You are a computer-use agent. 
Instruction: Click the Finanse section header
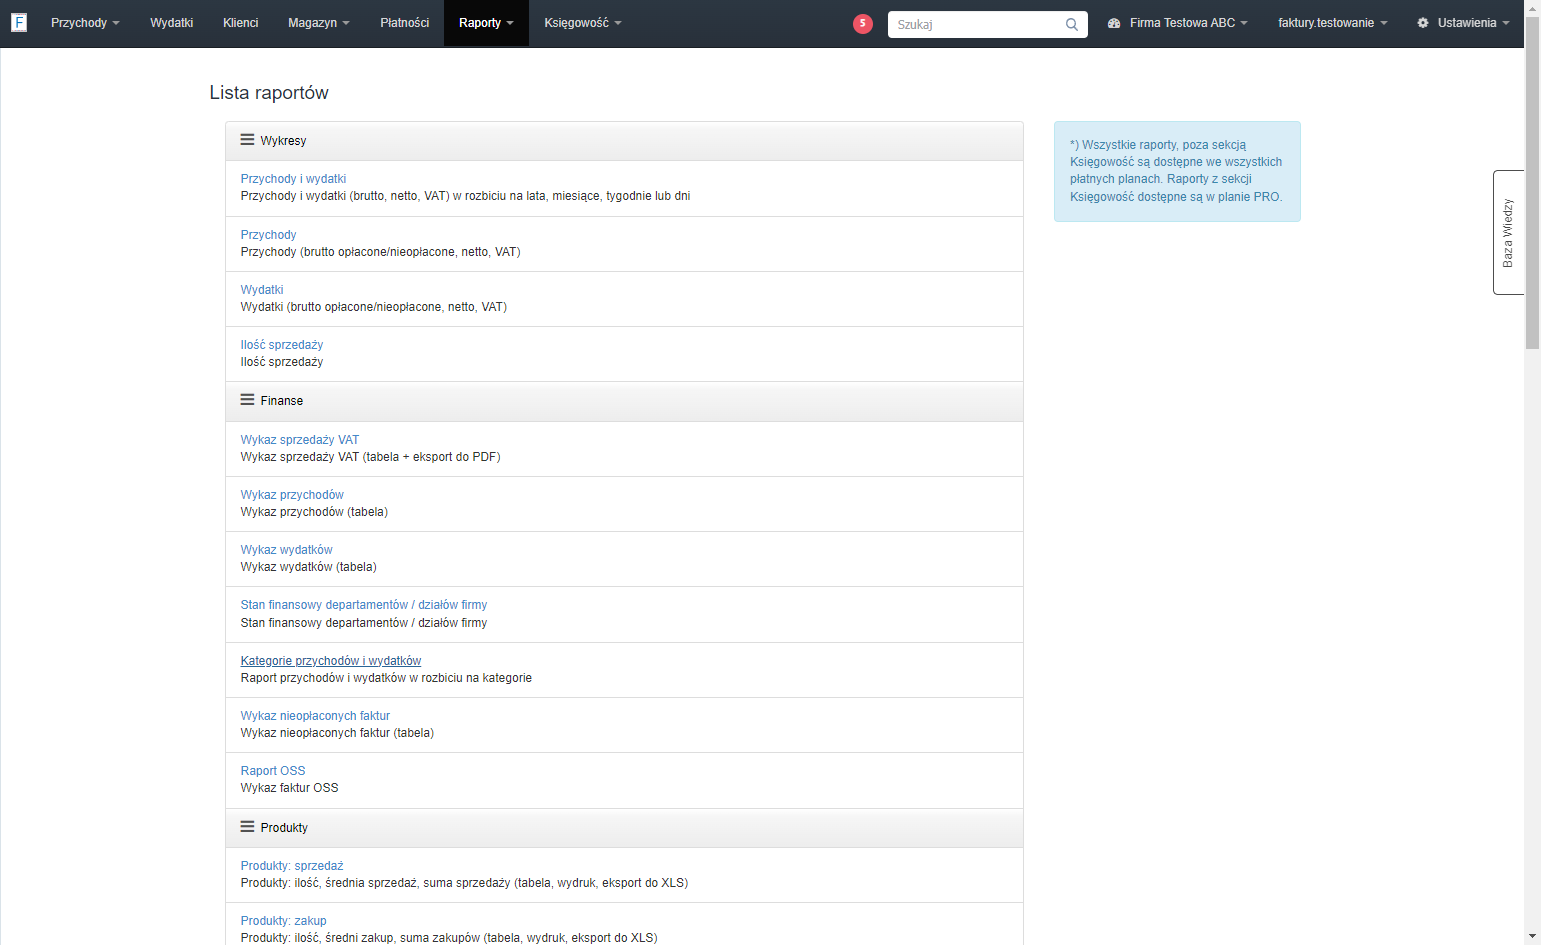624,401
